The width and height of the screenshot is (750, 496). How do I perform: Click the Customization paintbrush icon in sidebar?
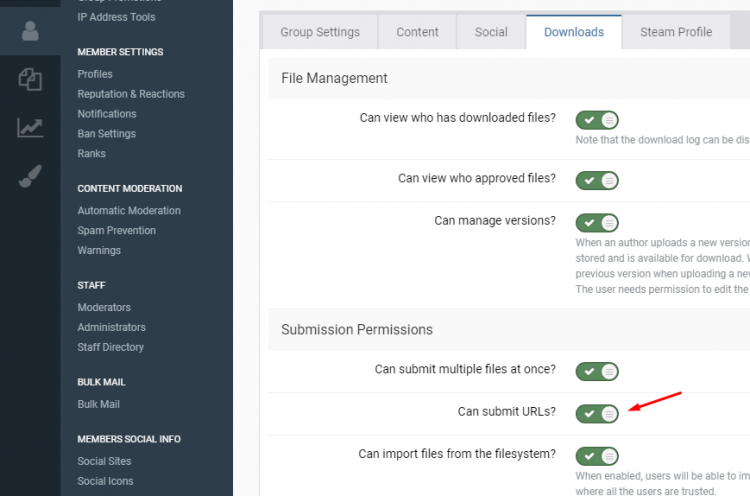click(30, 177)
